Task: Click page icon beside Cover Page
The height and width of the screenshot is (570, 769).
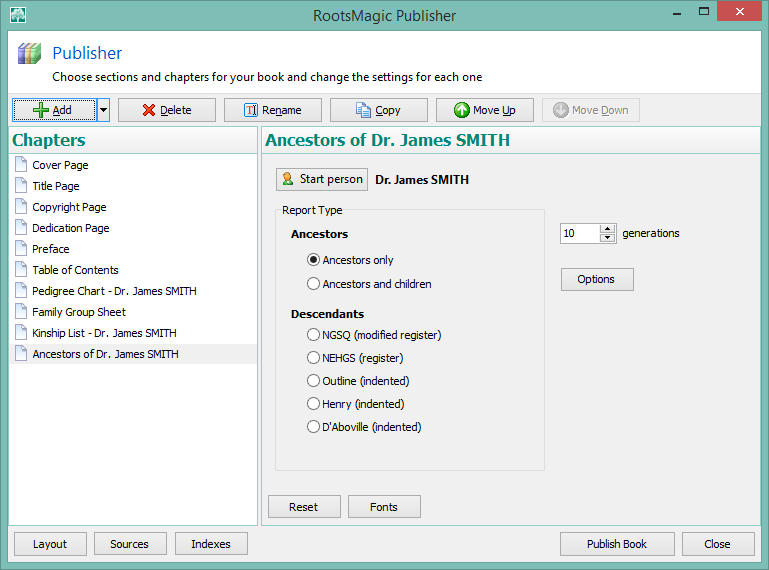Action: pyautogui.click(x=21, y=164)
